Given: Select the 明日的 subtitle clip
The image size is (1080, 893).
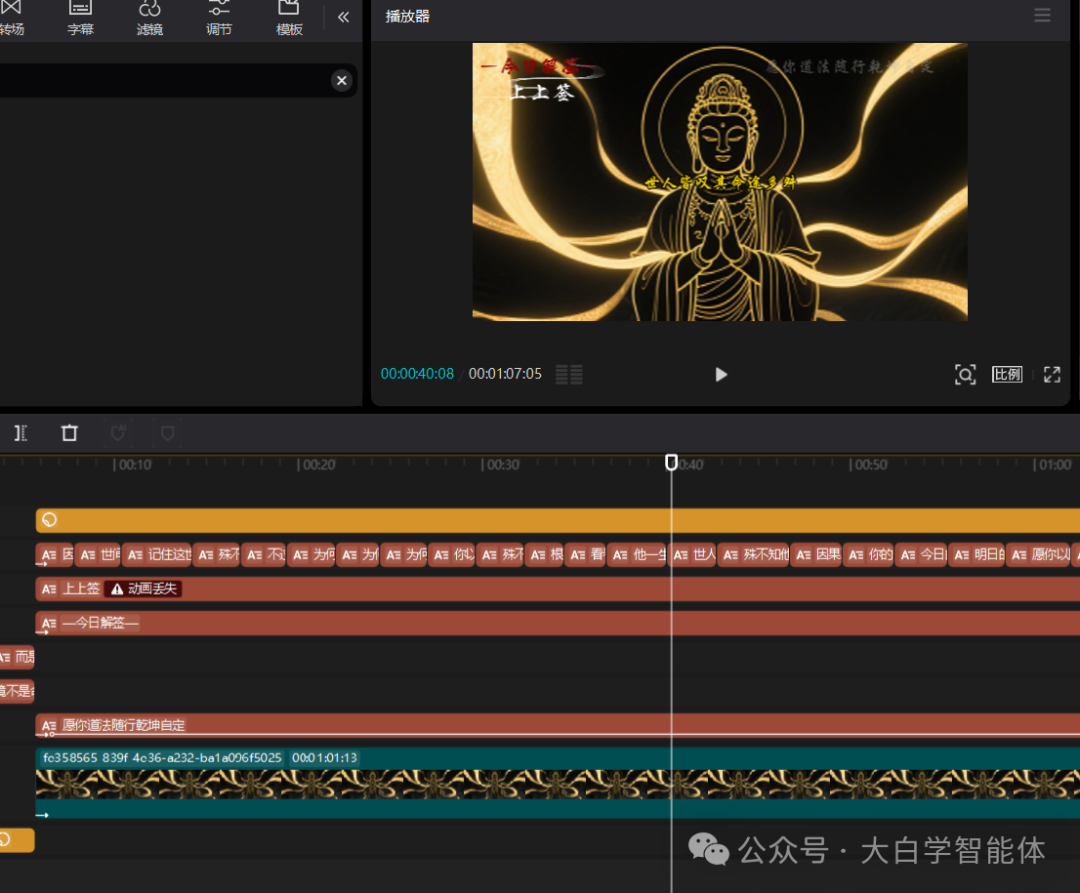Looking at the screenshot, I should click(977, 554).
